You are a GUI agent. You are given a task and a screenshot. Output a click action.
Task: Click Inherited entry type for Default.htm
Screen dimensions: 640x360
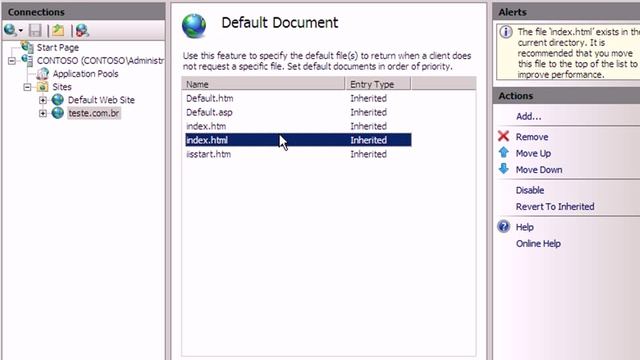click(368, 98)
